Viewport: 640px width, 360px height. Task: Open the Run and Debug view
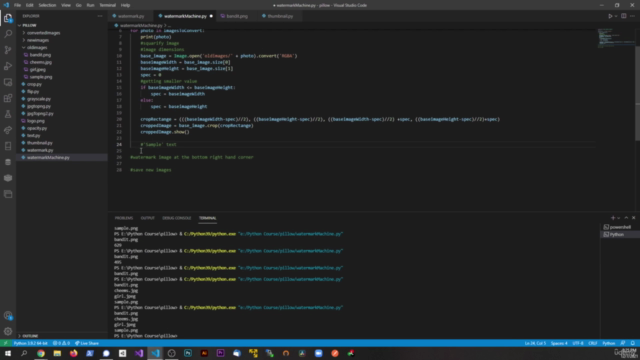(x=8, y=66)
